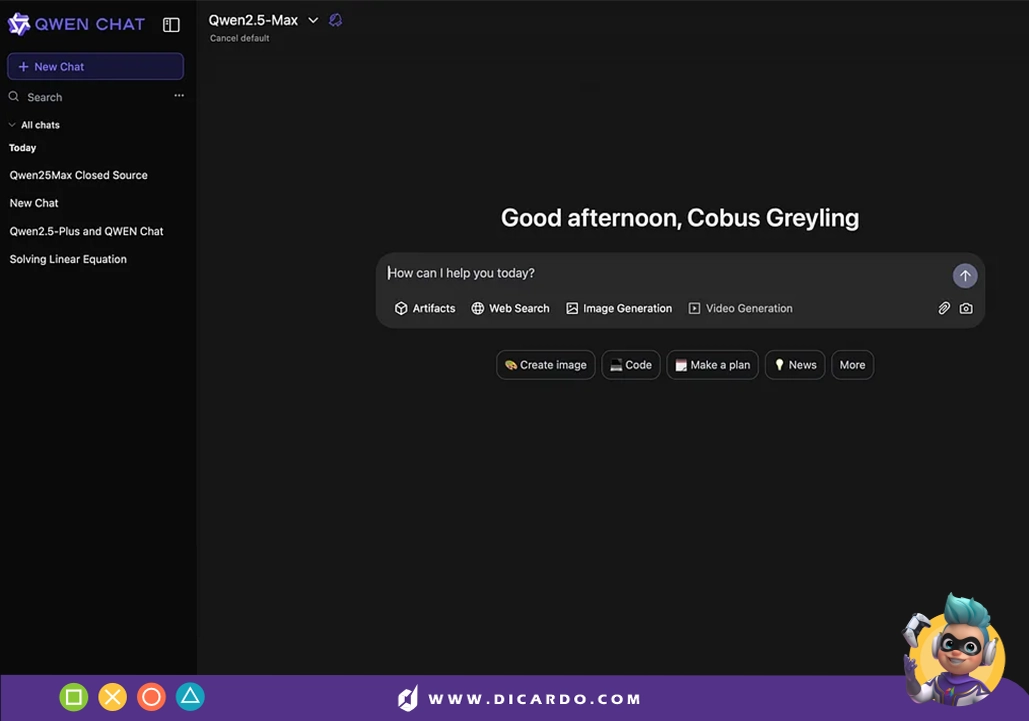This screenshot has width=1029, height=721.
Task: Click Cancel default under model name
Action: (x=240, y=38)
